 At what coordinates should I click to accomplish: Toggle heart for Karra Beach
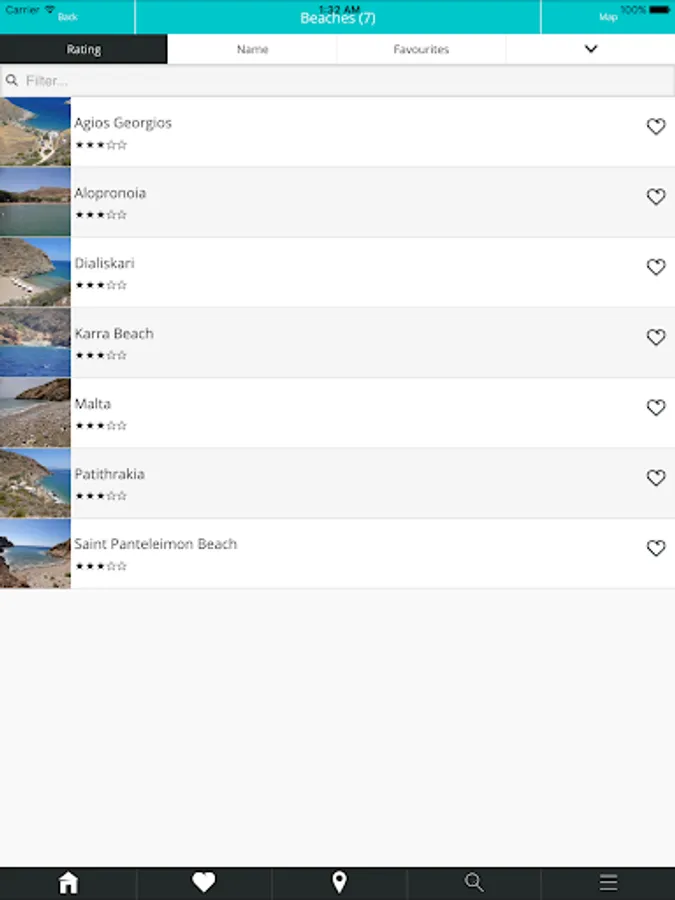(656, 338)
